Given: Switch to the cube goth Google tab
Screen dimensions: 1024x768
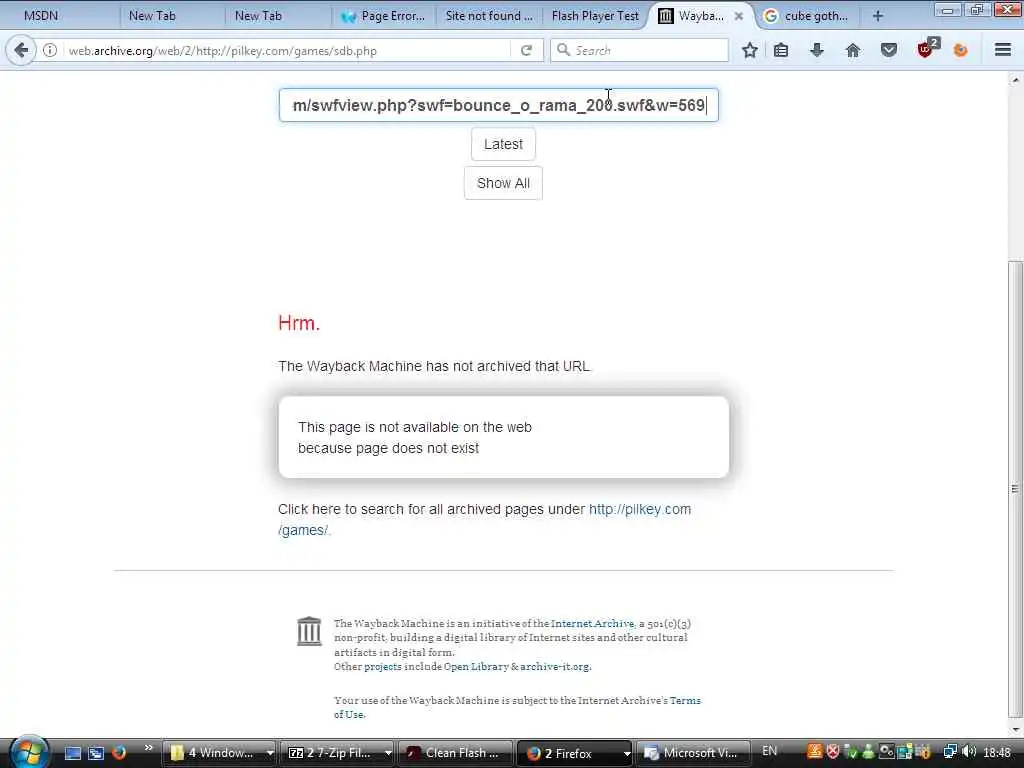Looking at the screenshot, I should coord(807,16).
